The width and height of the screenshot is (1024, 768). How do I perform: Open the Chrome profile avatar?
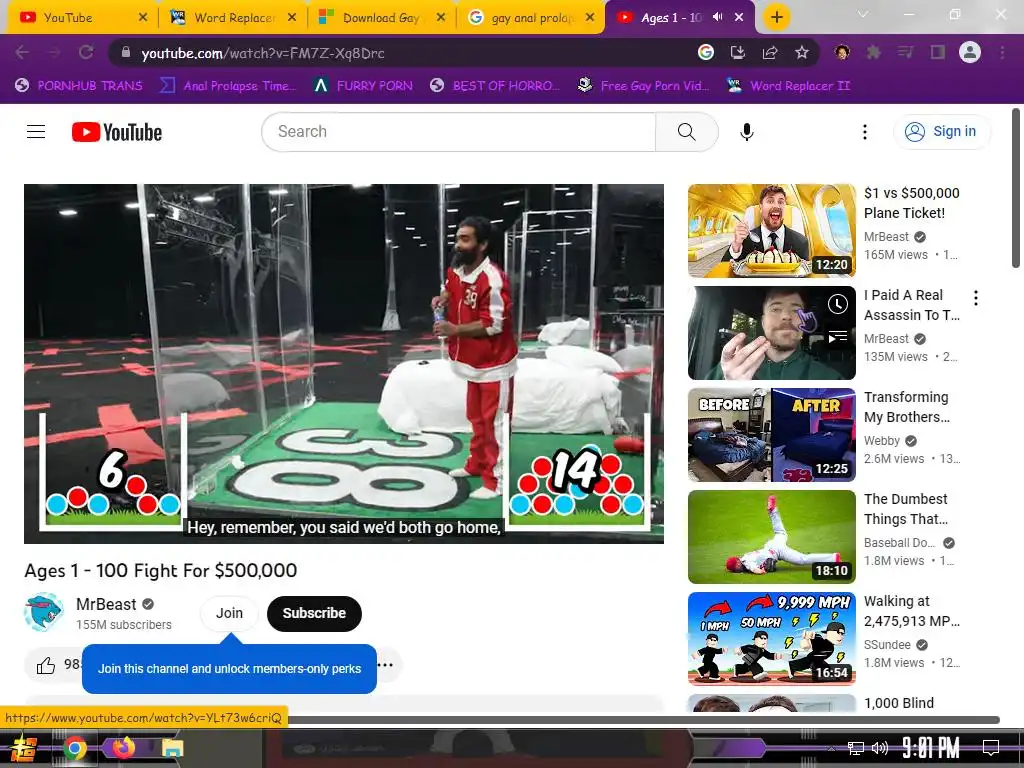pyautogui.click(x=970, y=52)
